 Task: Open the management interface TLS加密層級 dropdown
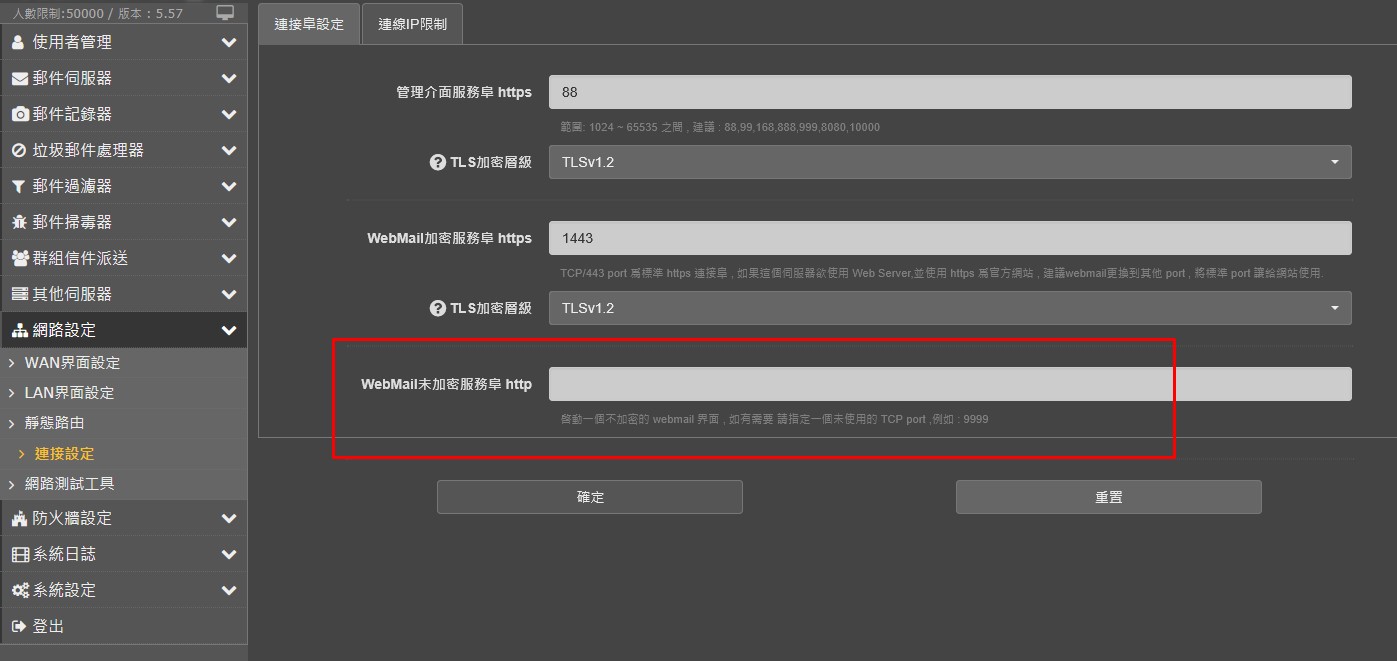click(949, 162)
